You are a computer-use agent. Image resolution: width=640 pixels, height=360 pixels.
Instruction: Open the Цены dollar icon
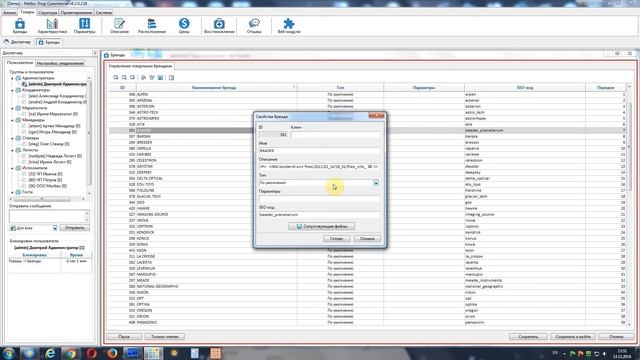pos(184,26)
